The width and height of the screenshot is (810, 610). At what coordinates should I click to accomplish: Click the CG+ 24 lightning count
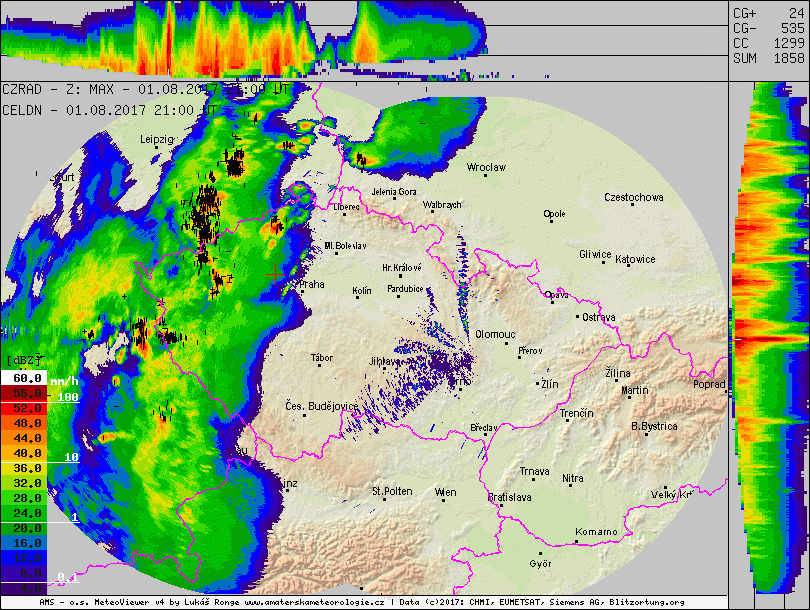[x=769, y=13]
